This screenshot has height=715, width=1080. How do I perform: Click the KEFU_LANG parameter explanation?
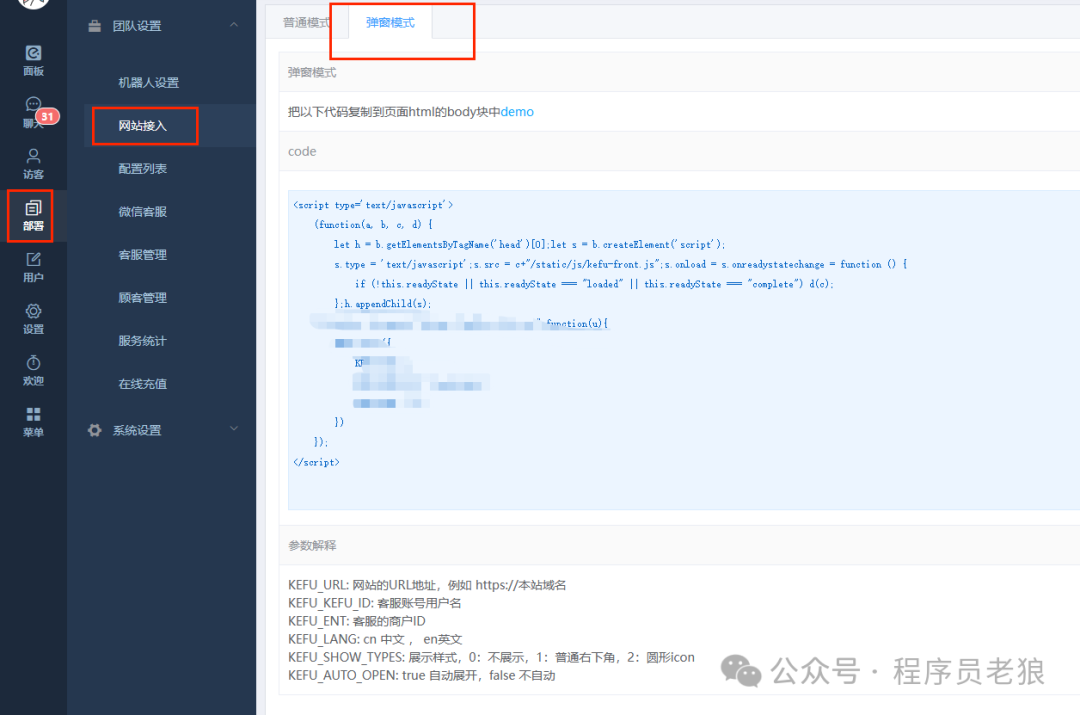click(x=375, y=639)
